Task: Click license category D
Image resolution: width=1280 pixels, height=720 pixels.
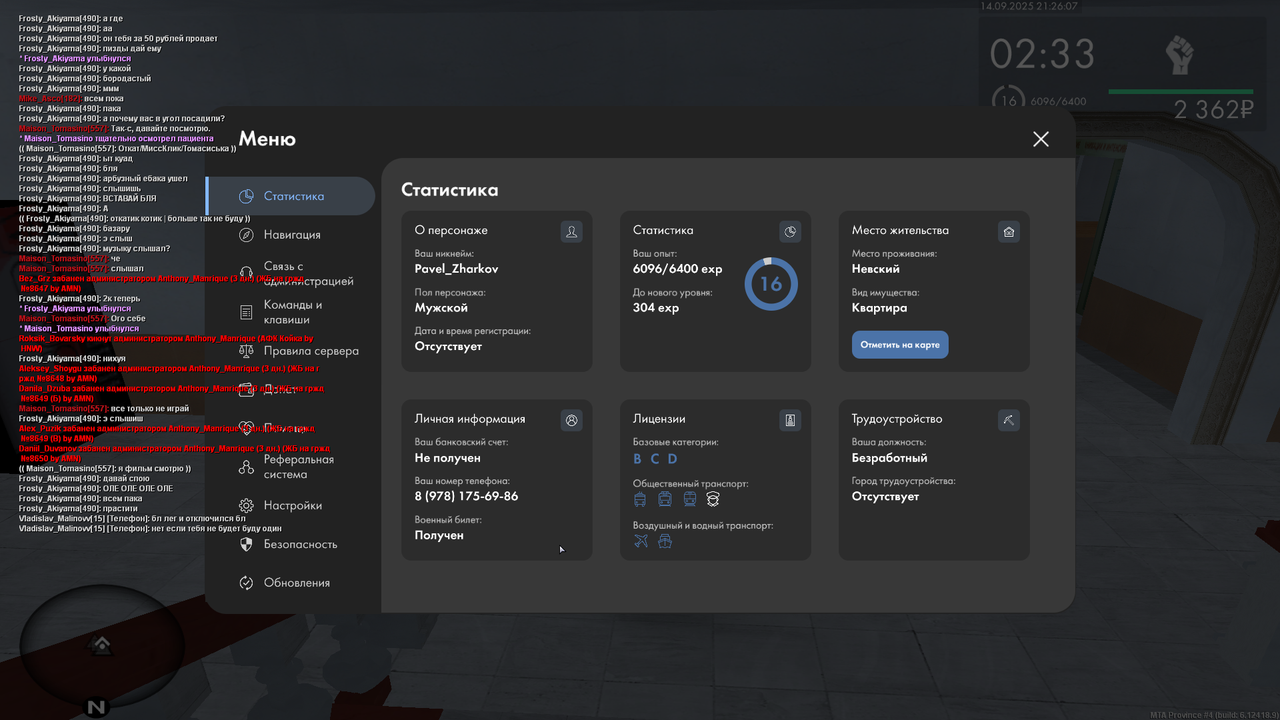Action: point(672,459)
